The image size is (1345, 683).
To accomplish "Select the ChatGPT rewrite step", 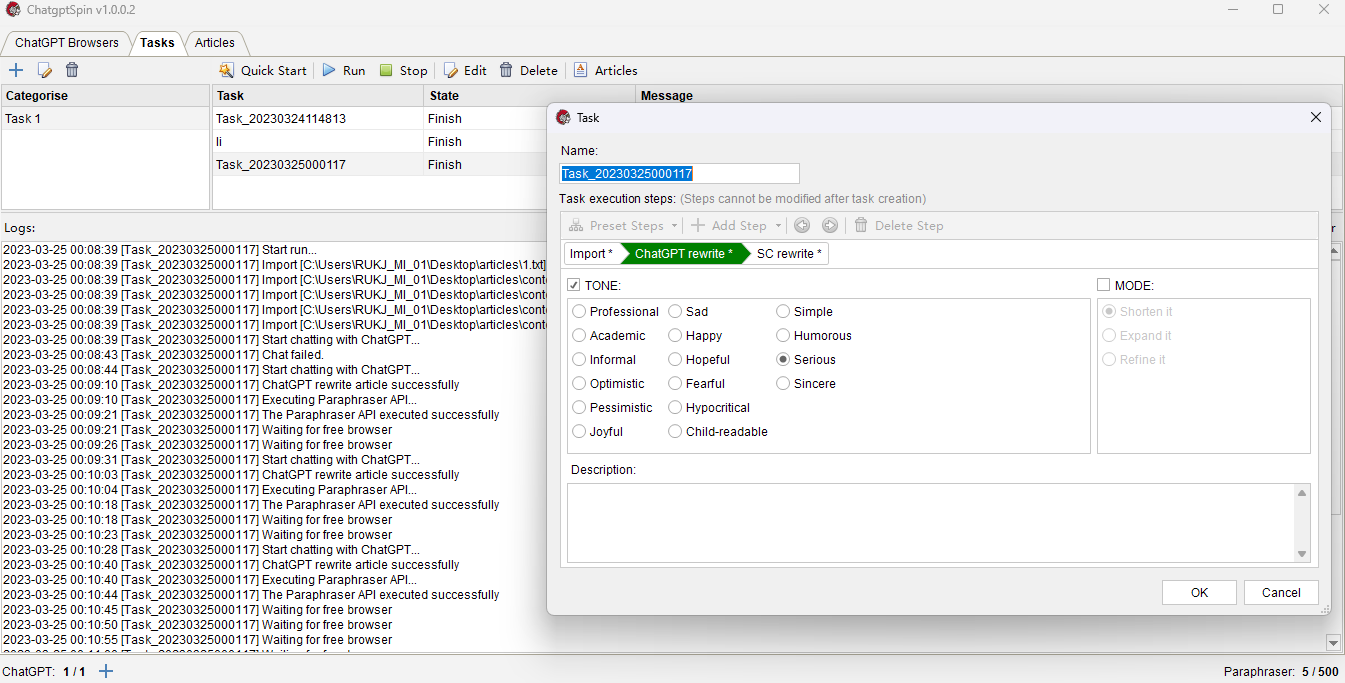I will pyautogui.click(x=684, y=254).
